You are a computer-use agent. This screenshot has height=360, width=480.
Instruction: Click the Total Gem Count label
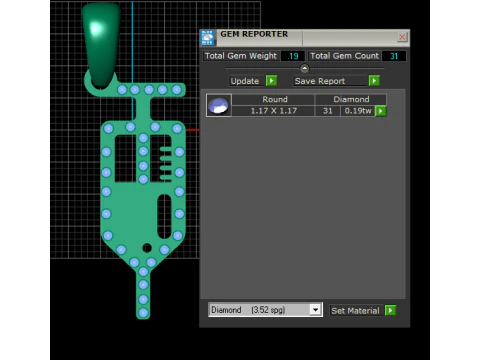[x=344, y=56]
